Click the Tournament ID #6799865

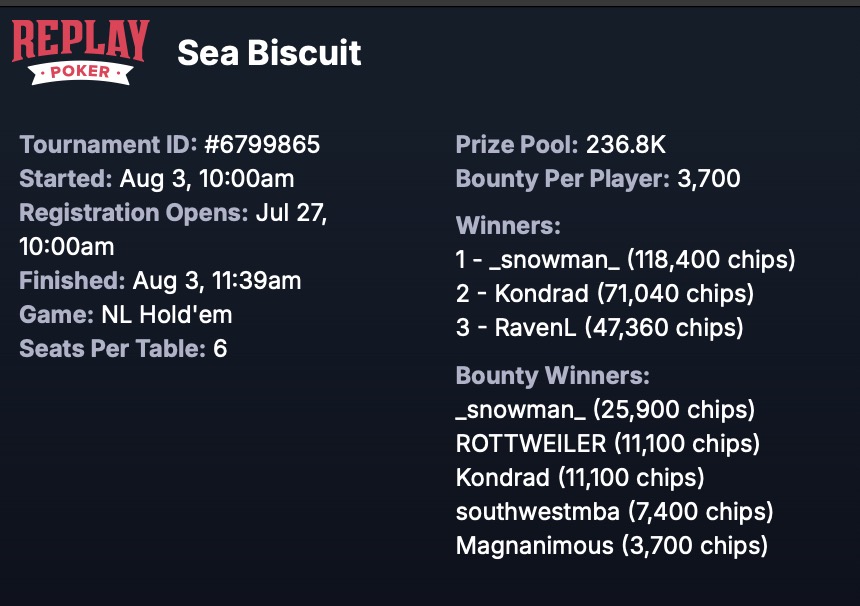[x=262, y=145]
